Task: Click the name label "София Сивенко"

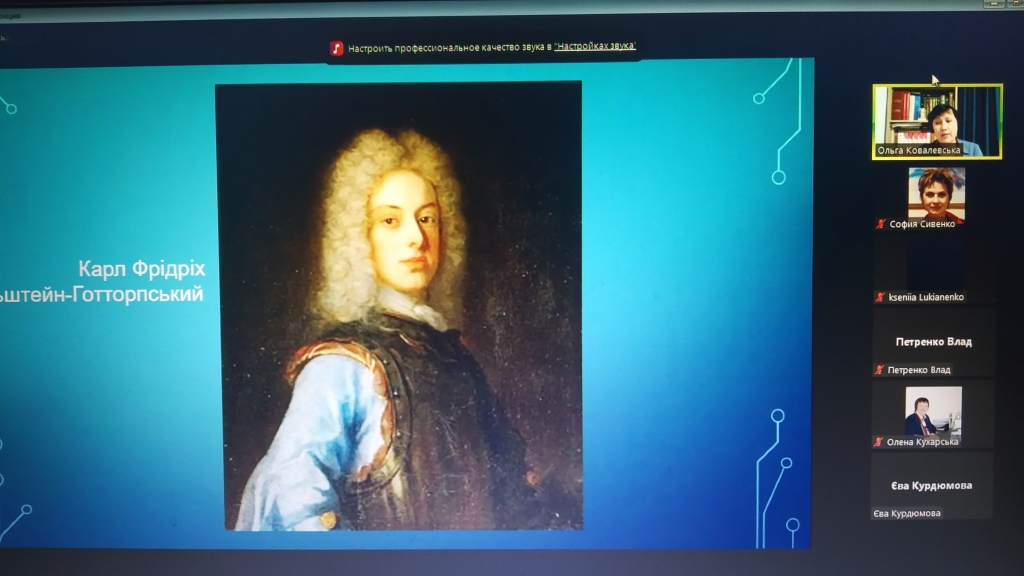Action: 922,224
